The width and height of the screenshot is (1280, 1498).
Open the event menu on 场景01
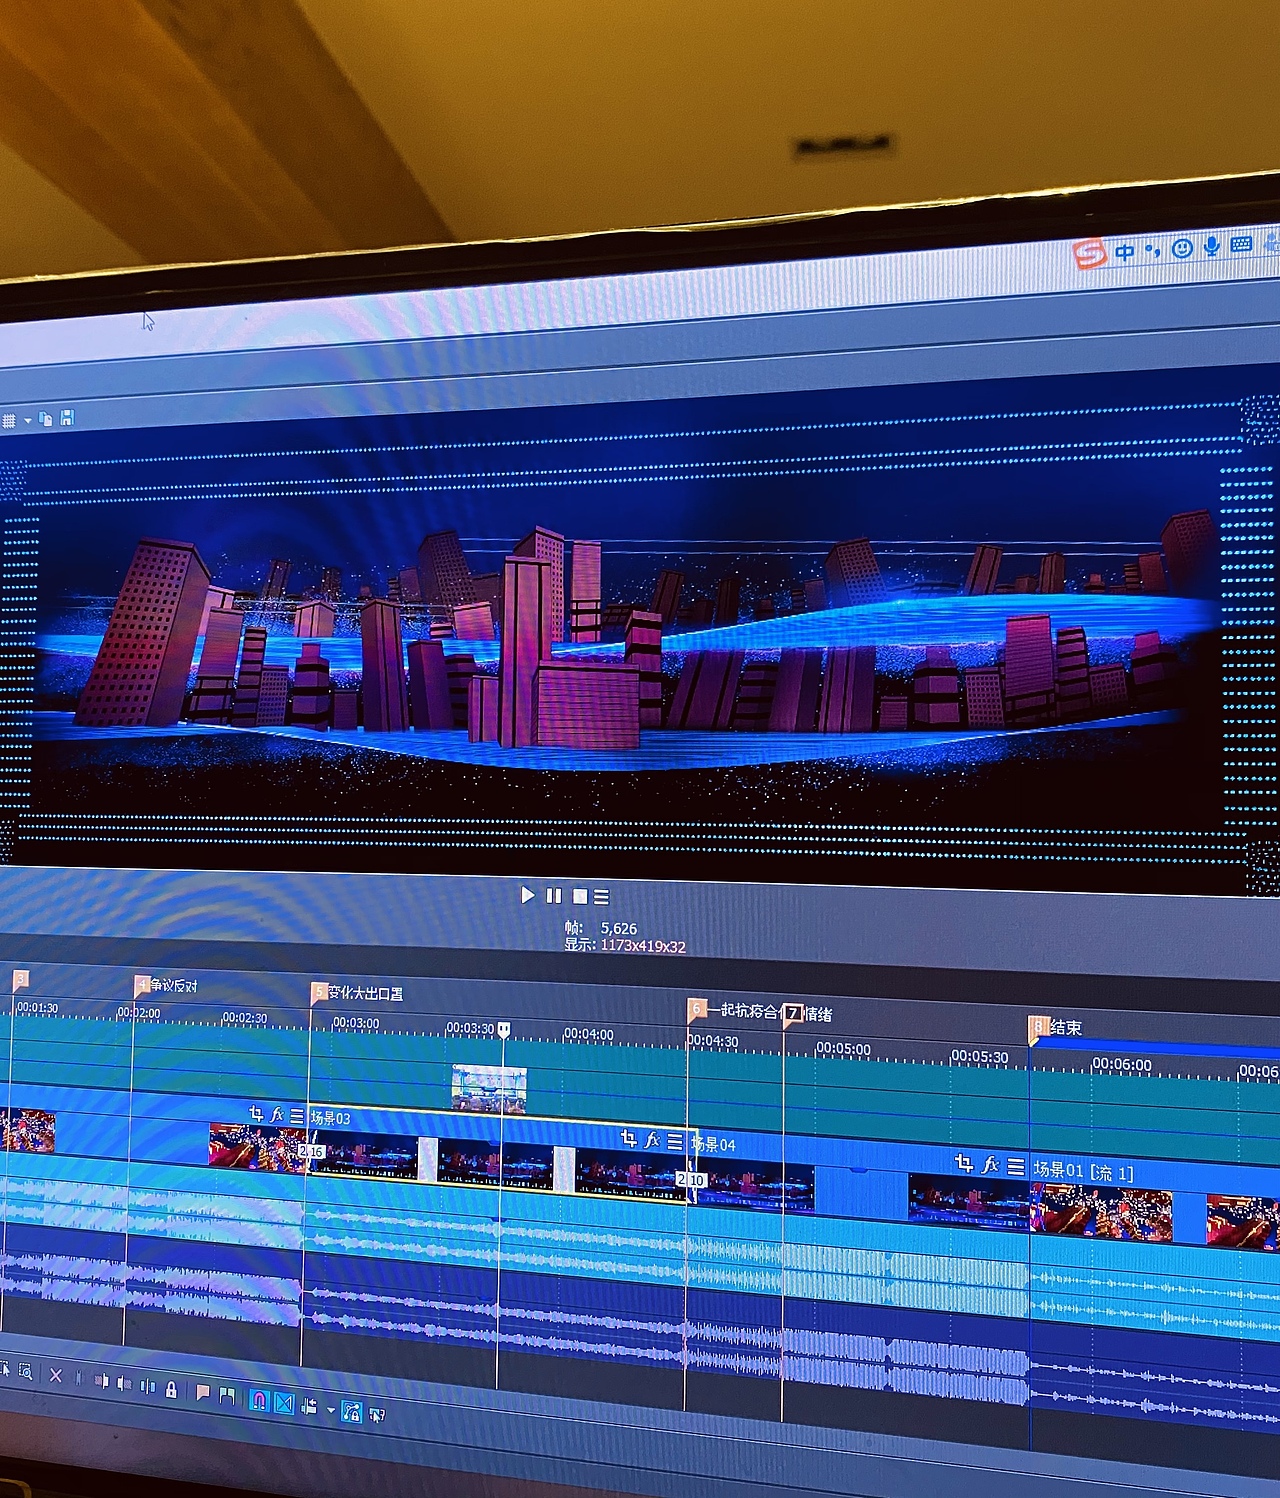(1016, 1166)
